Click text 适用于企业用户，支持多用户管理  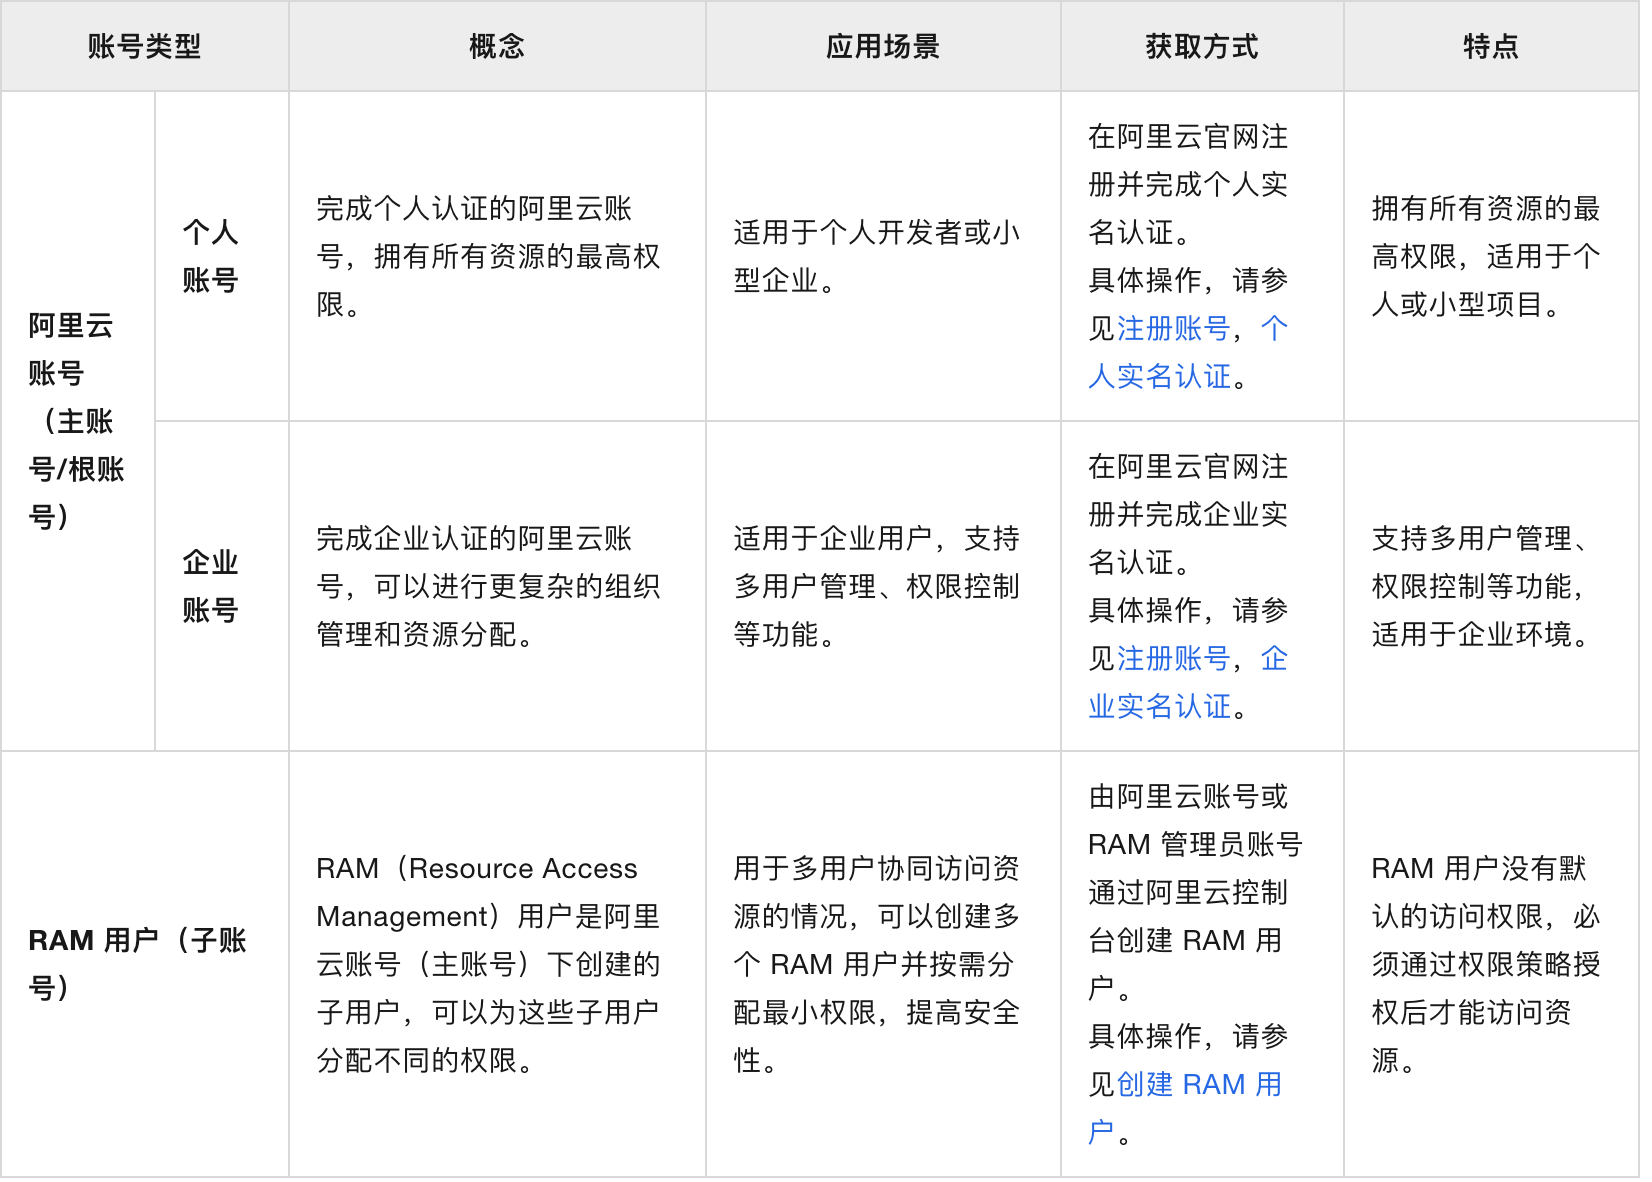[877, 562]
